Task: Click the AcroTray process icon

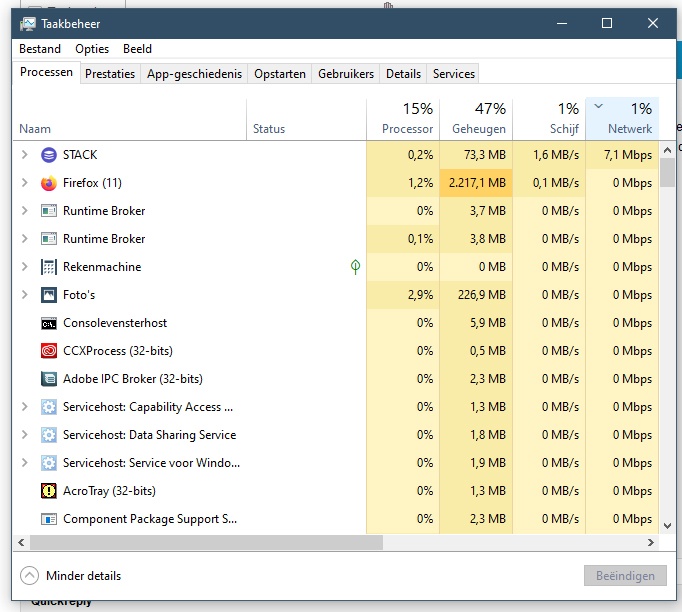Action: [49, 491]
